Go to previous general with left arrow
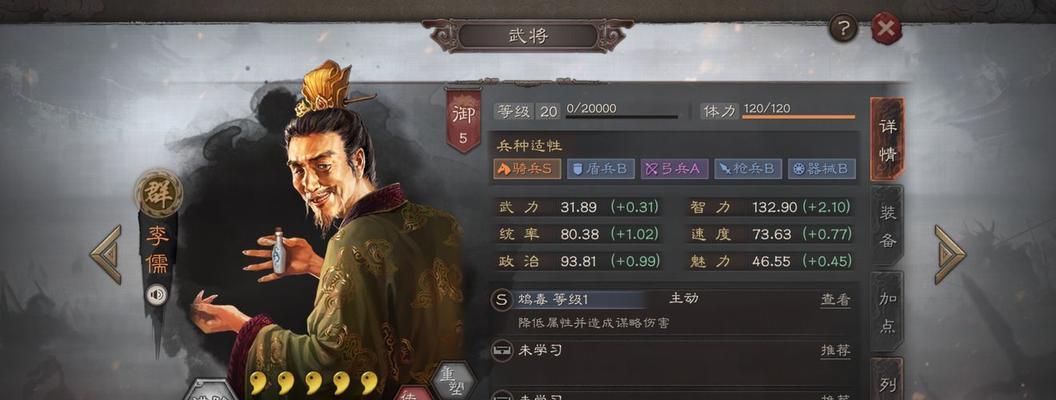 [106, 254]
